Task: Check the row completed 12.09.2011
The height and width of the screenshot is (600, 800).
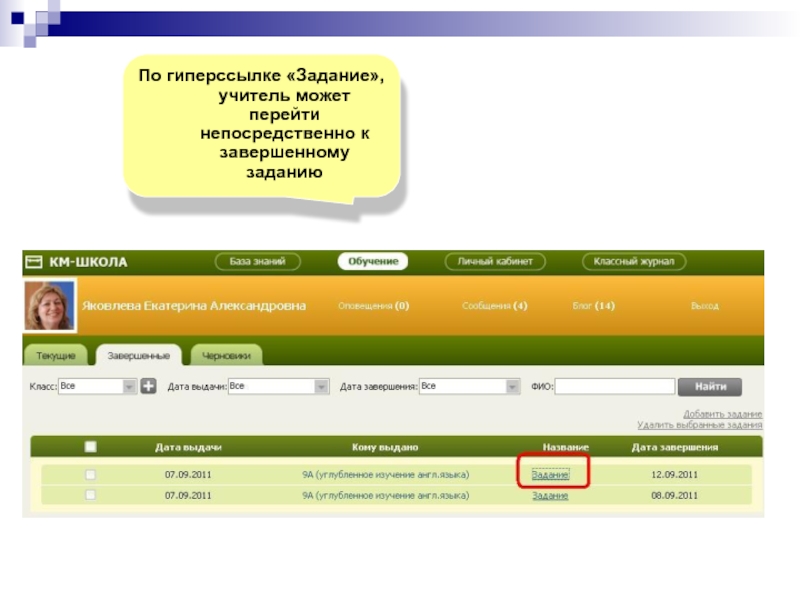Action: click(90, 474)
